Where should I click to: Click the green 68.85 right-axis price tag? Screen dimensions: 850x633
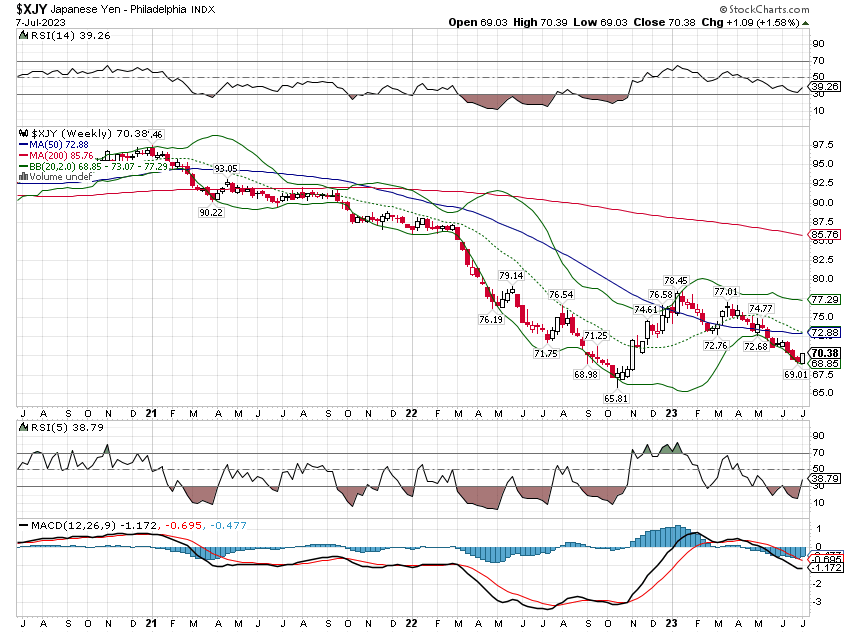pos(825,364)
